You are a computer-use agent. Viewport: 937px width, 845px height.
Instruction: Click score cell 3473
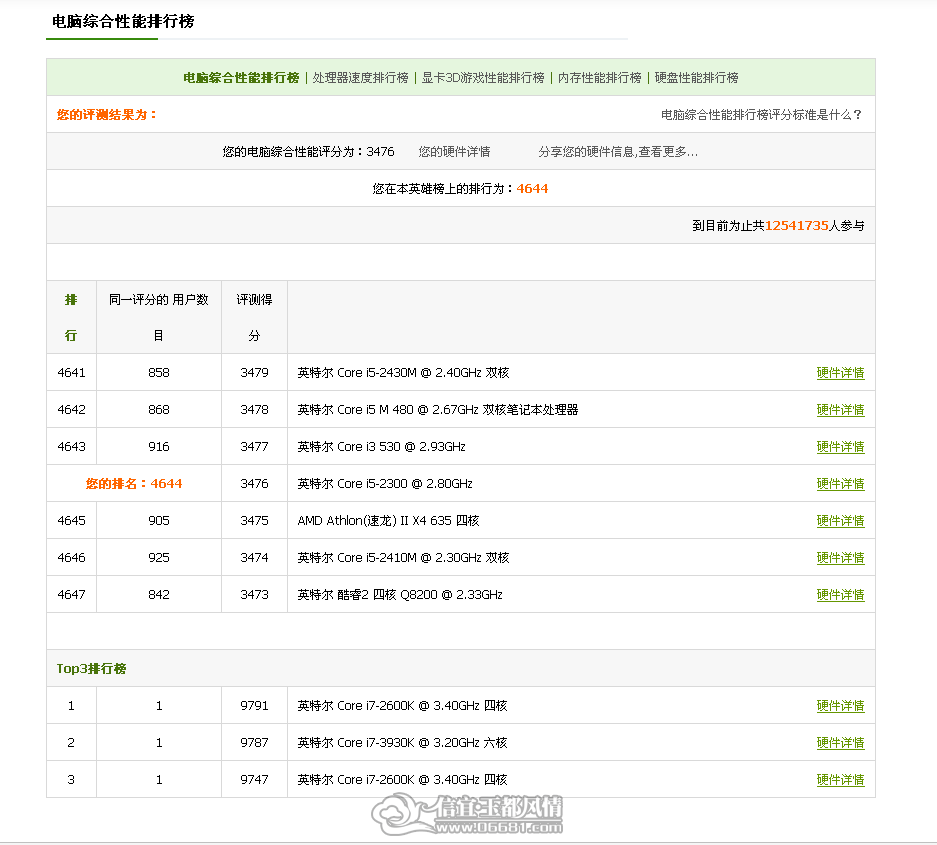pyautogui.click(x=255, y=595)
